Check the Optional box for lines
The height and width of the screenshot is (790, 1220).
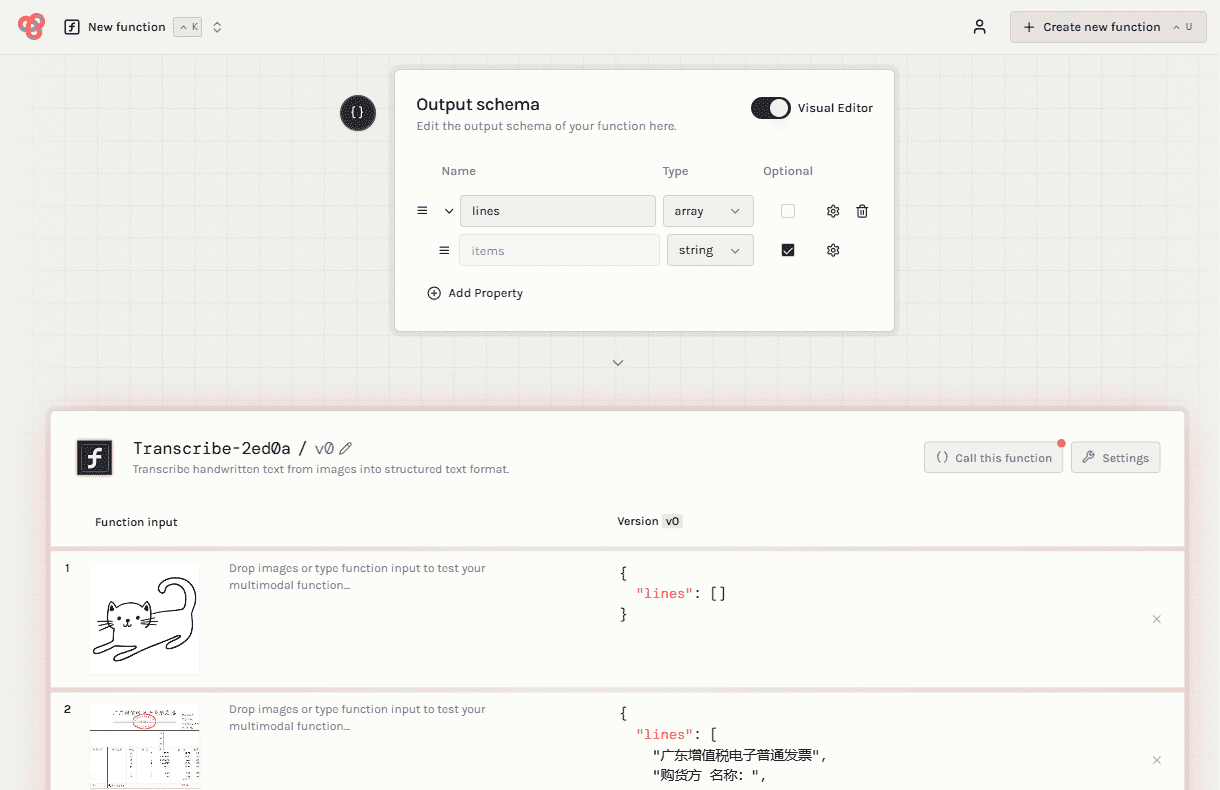click(x=788, y=211)
